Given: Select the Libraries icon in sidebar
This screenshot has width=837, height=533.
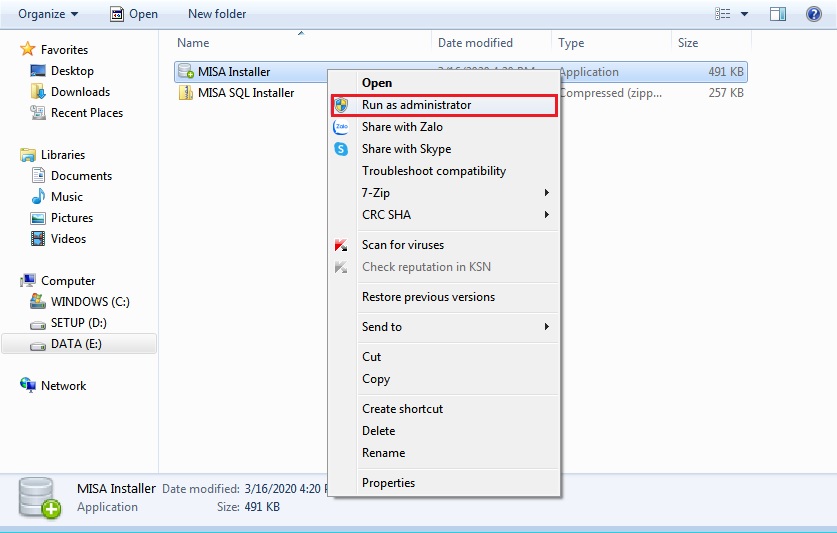Looking at the screenshot, I should [x=27, y=155].
